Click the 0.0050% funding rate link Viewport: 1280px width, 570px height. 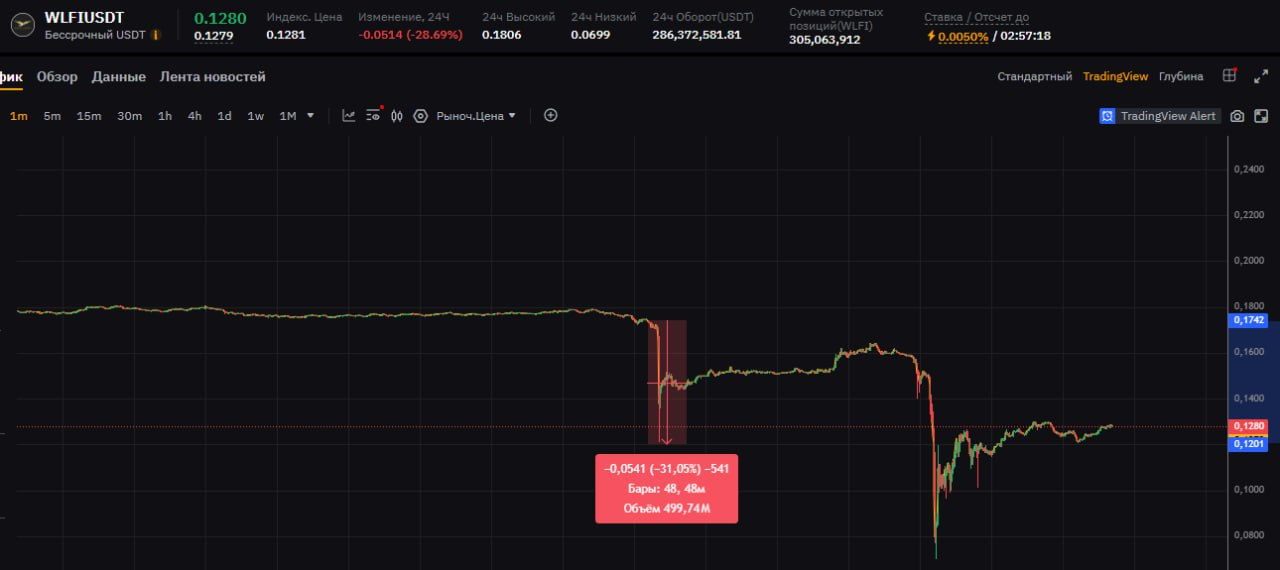pos(963,36)
